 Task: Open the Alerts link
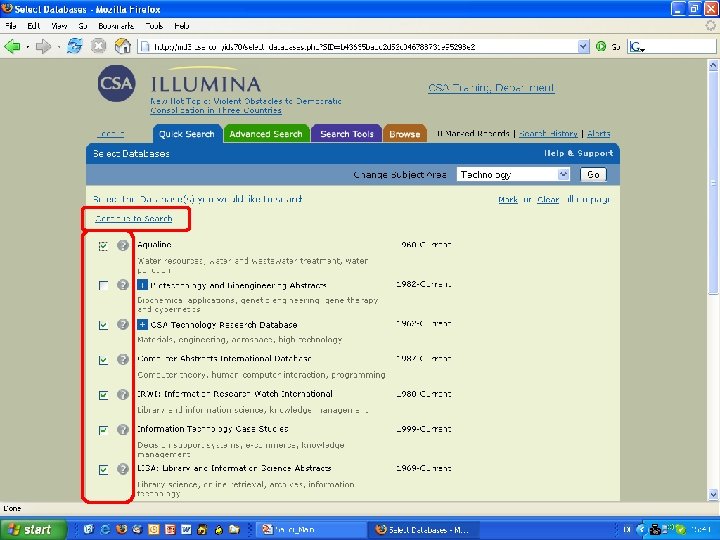click(x=599, y=134)
